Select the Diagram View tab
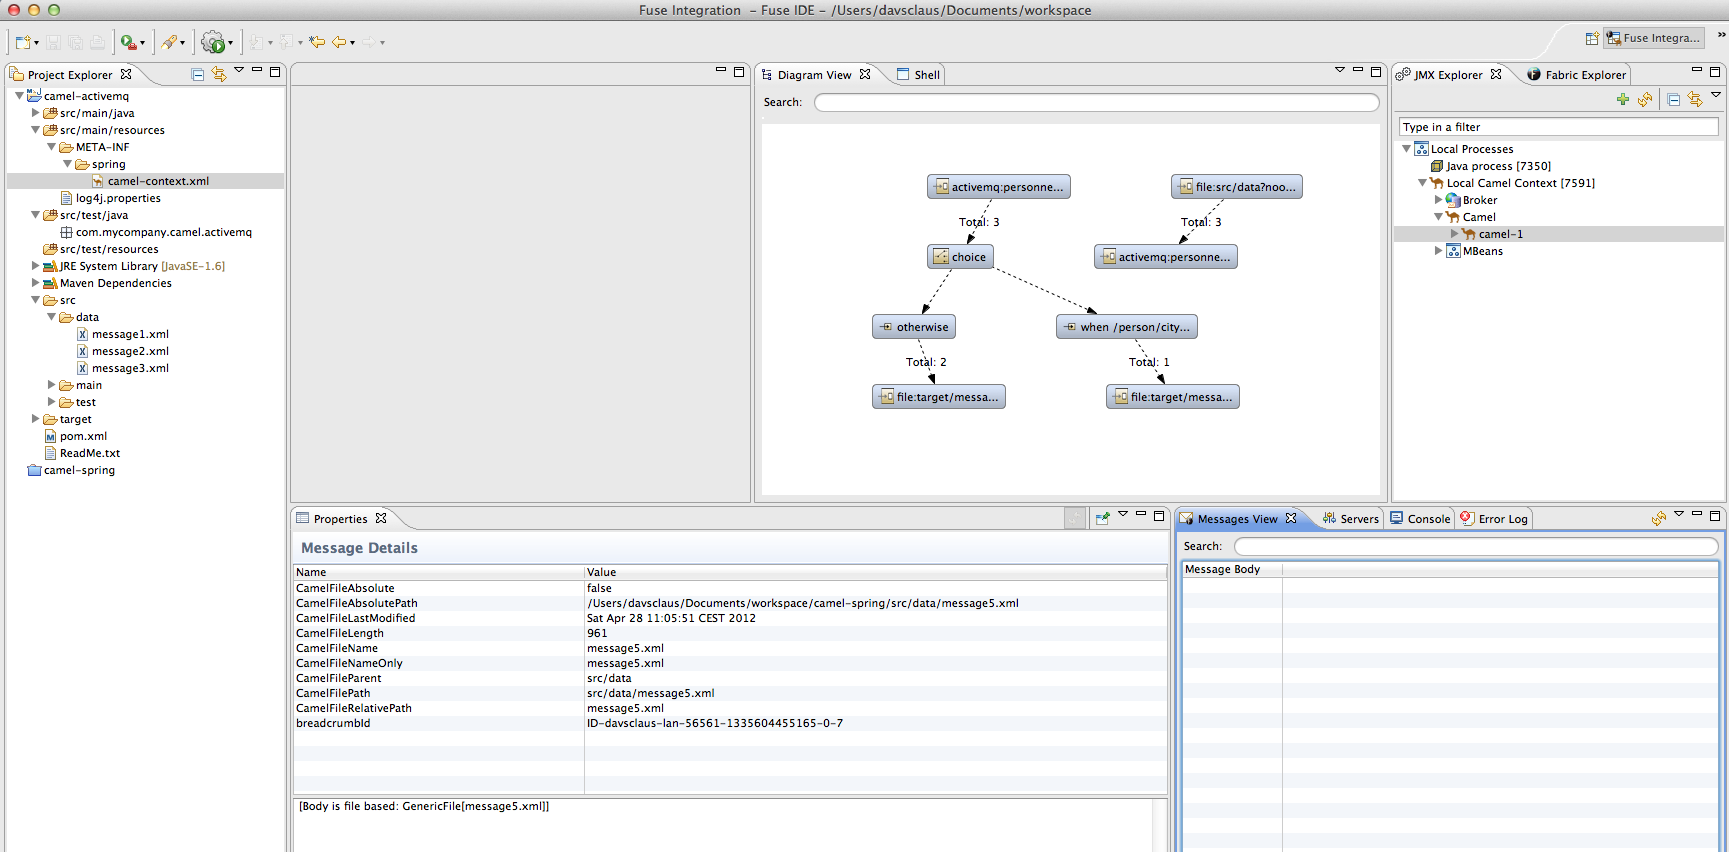 pos(815,75)
